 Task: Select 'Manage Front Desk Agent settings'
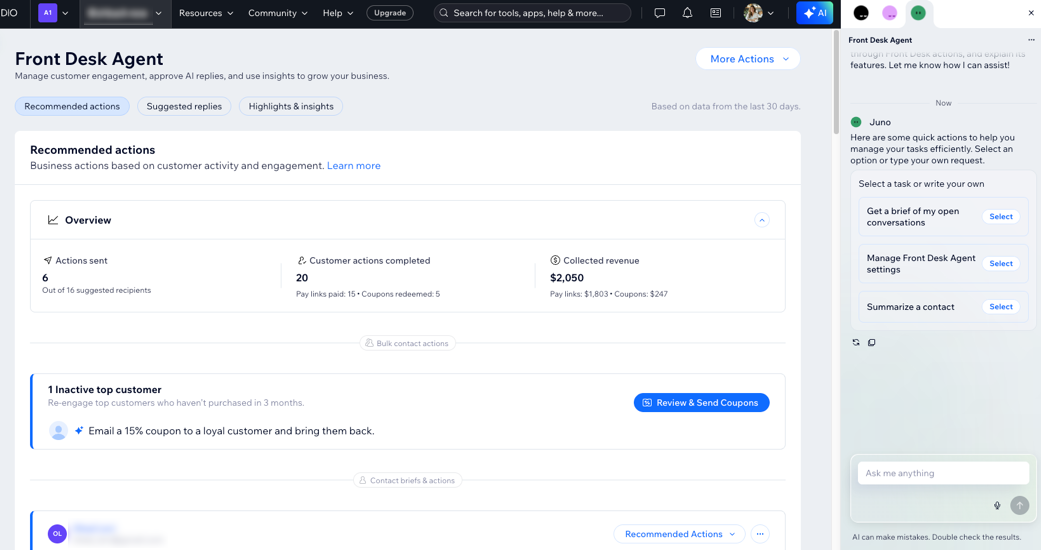point(1001,264)
